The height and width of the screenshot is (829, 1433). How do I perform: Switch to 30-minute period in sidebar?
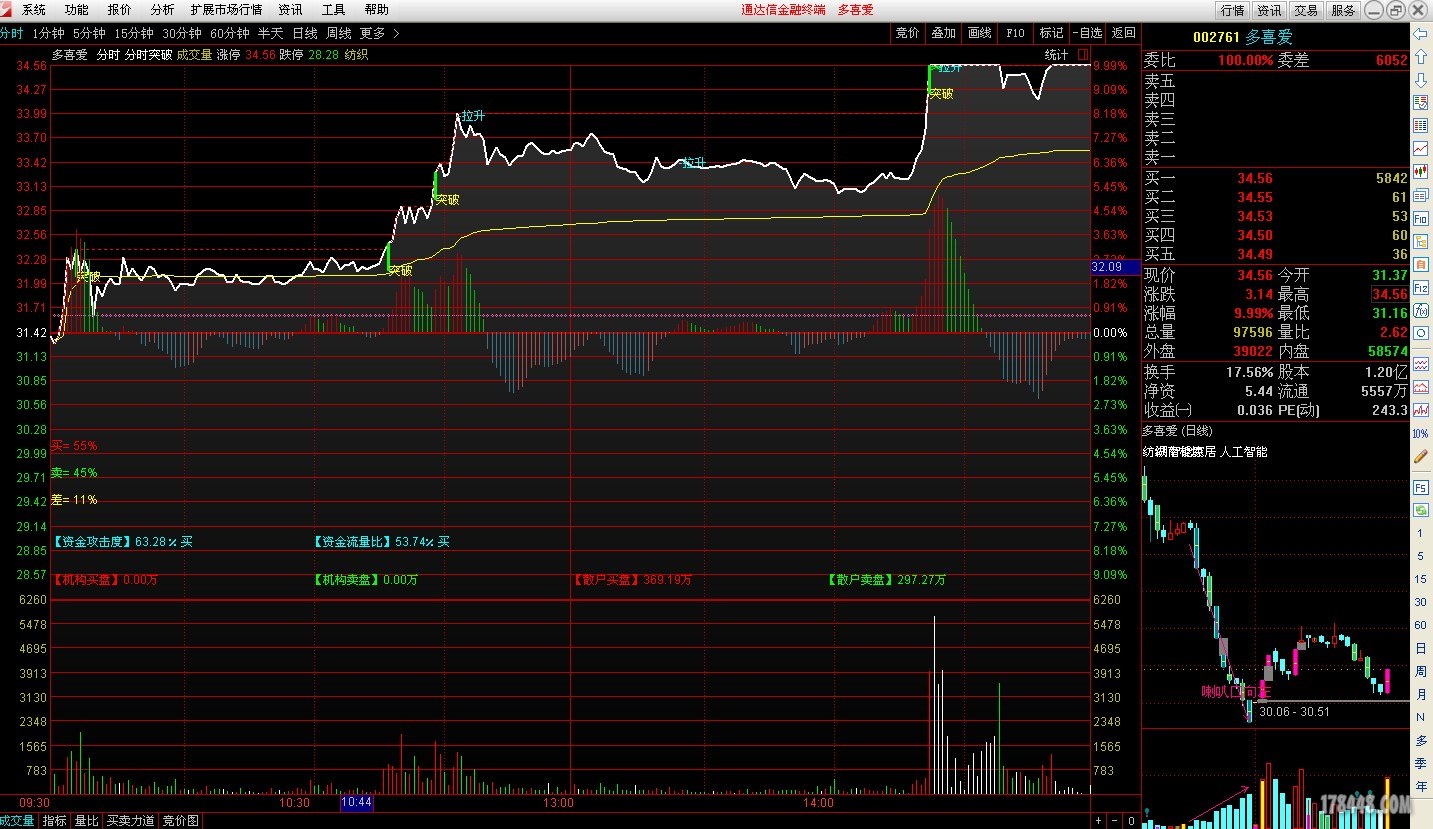[x=1420, y=602]
